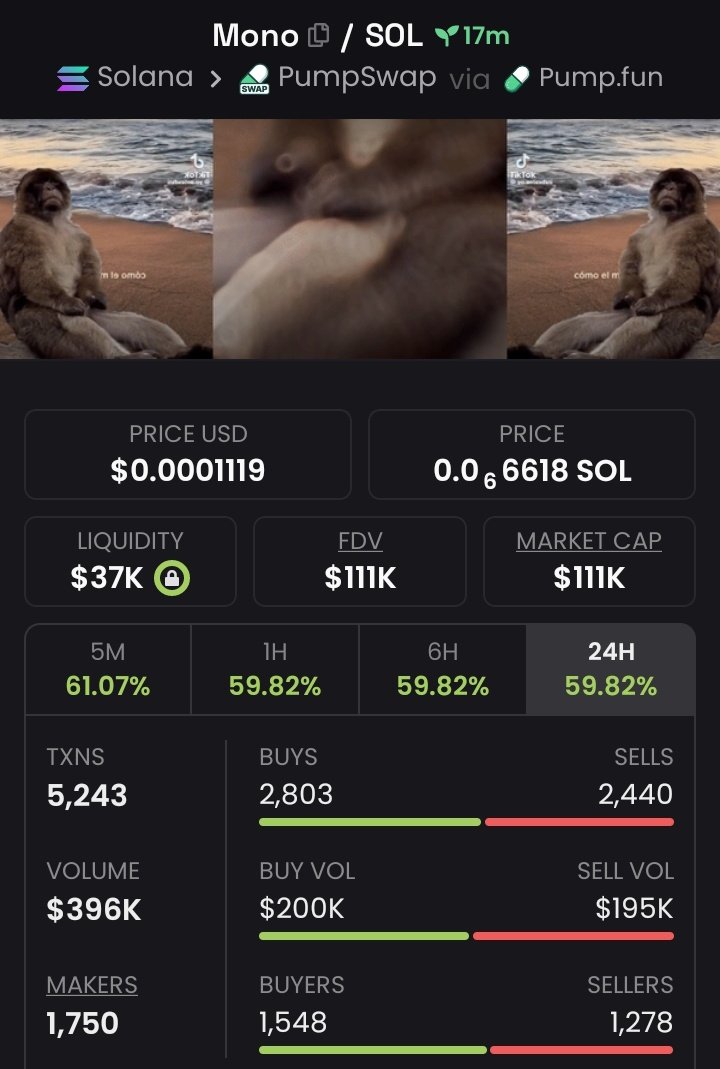Copy the Mono token address icon
The height and width of the screenshot is (1069, 720).
[x=318, y=35]
